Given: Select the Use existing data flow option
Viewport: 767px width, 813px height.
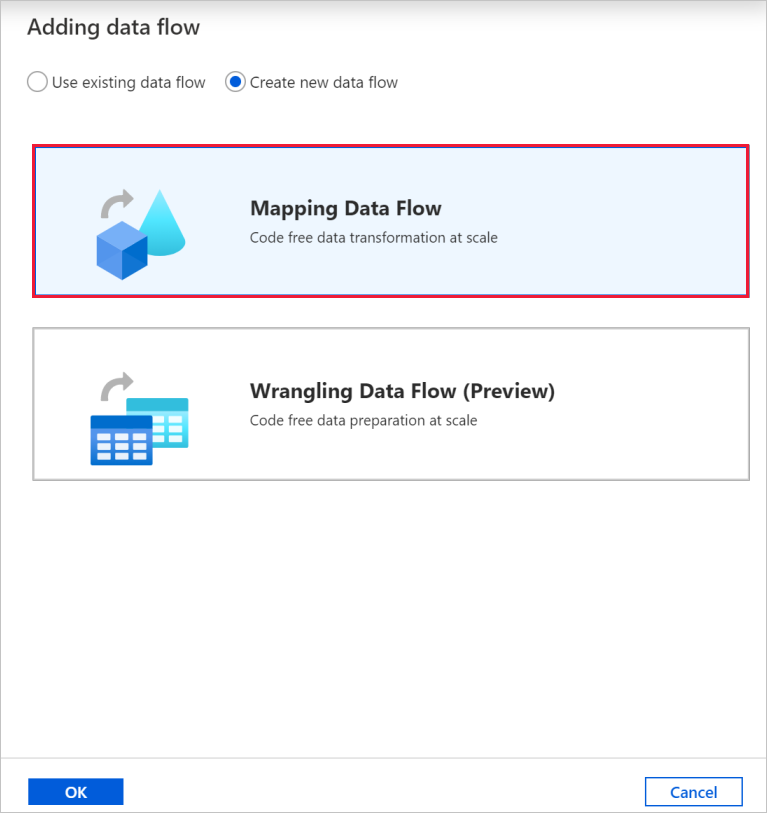Looking at the screenshot, I should pyautogui.click(x=37, y=82).
